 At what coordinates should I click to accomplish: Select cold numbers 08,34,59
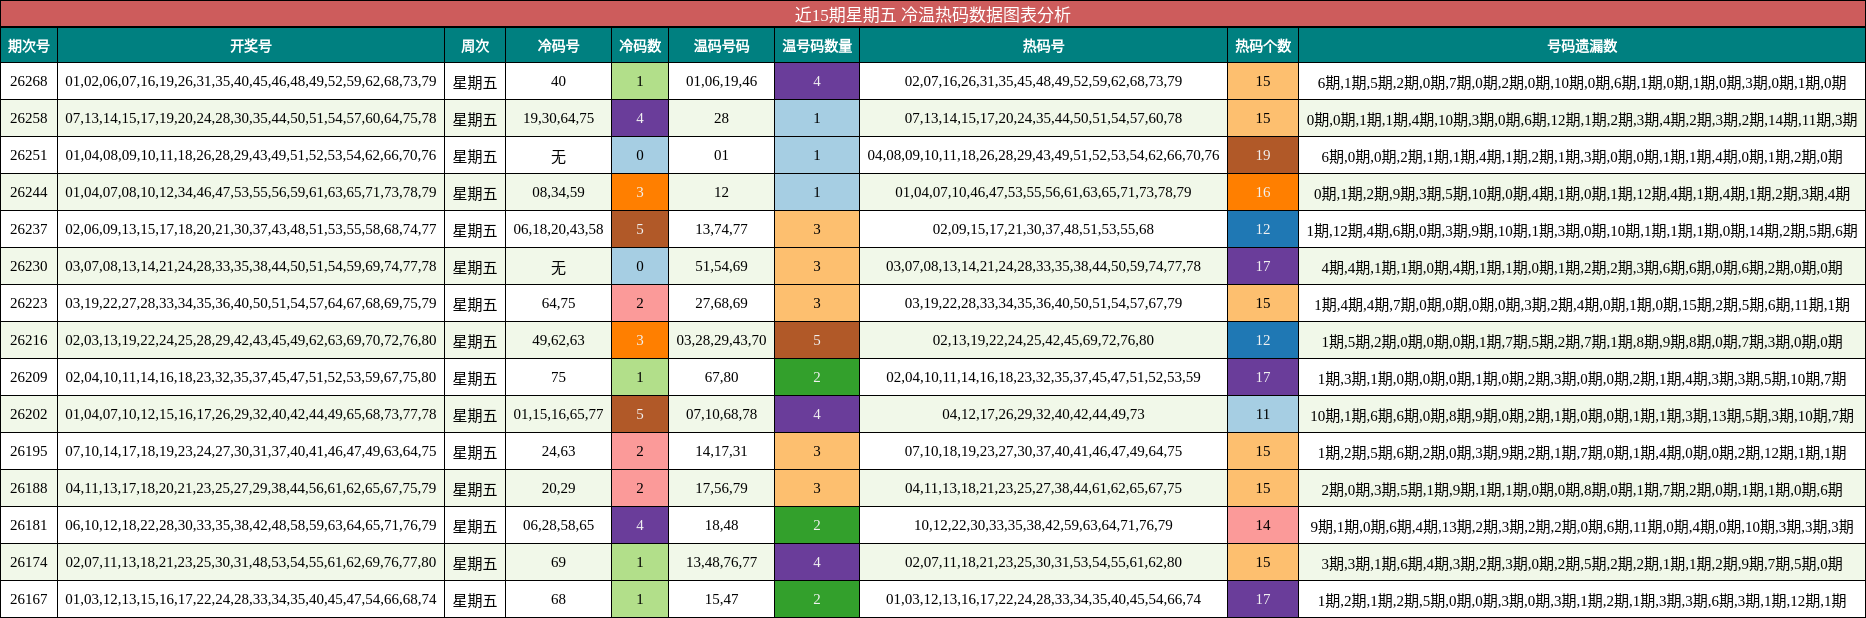[x=558, y=192]
